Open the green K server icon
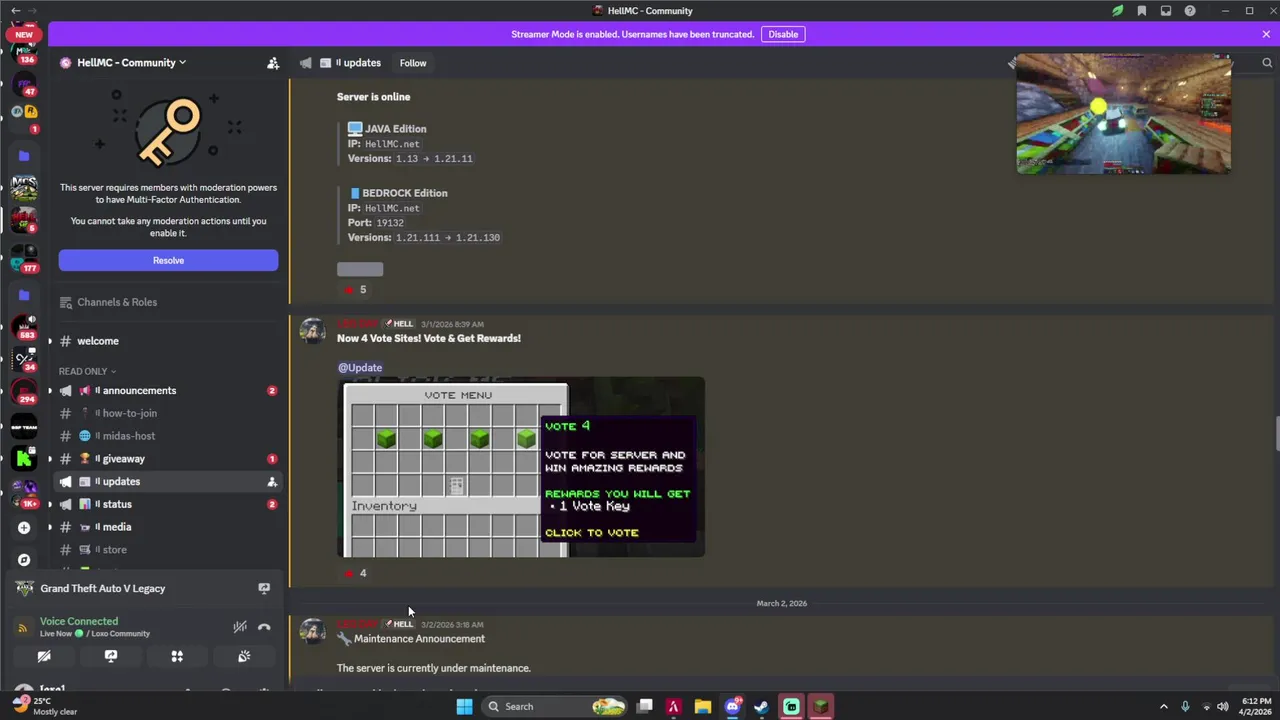Screen dimensions: 1280x720 [x=24, y=459]
